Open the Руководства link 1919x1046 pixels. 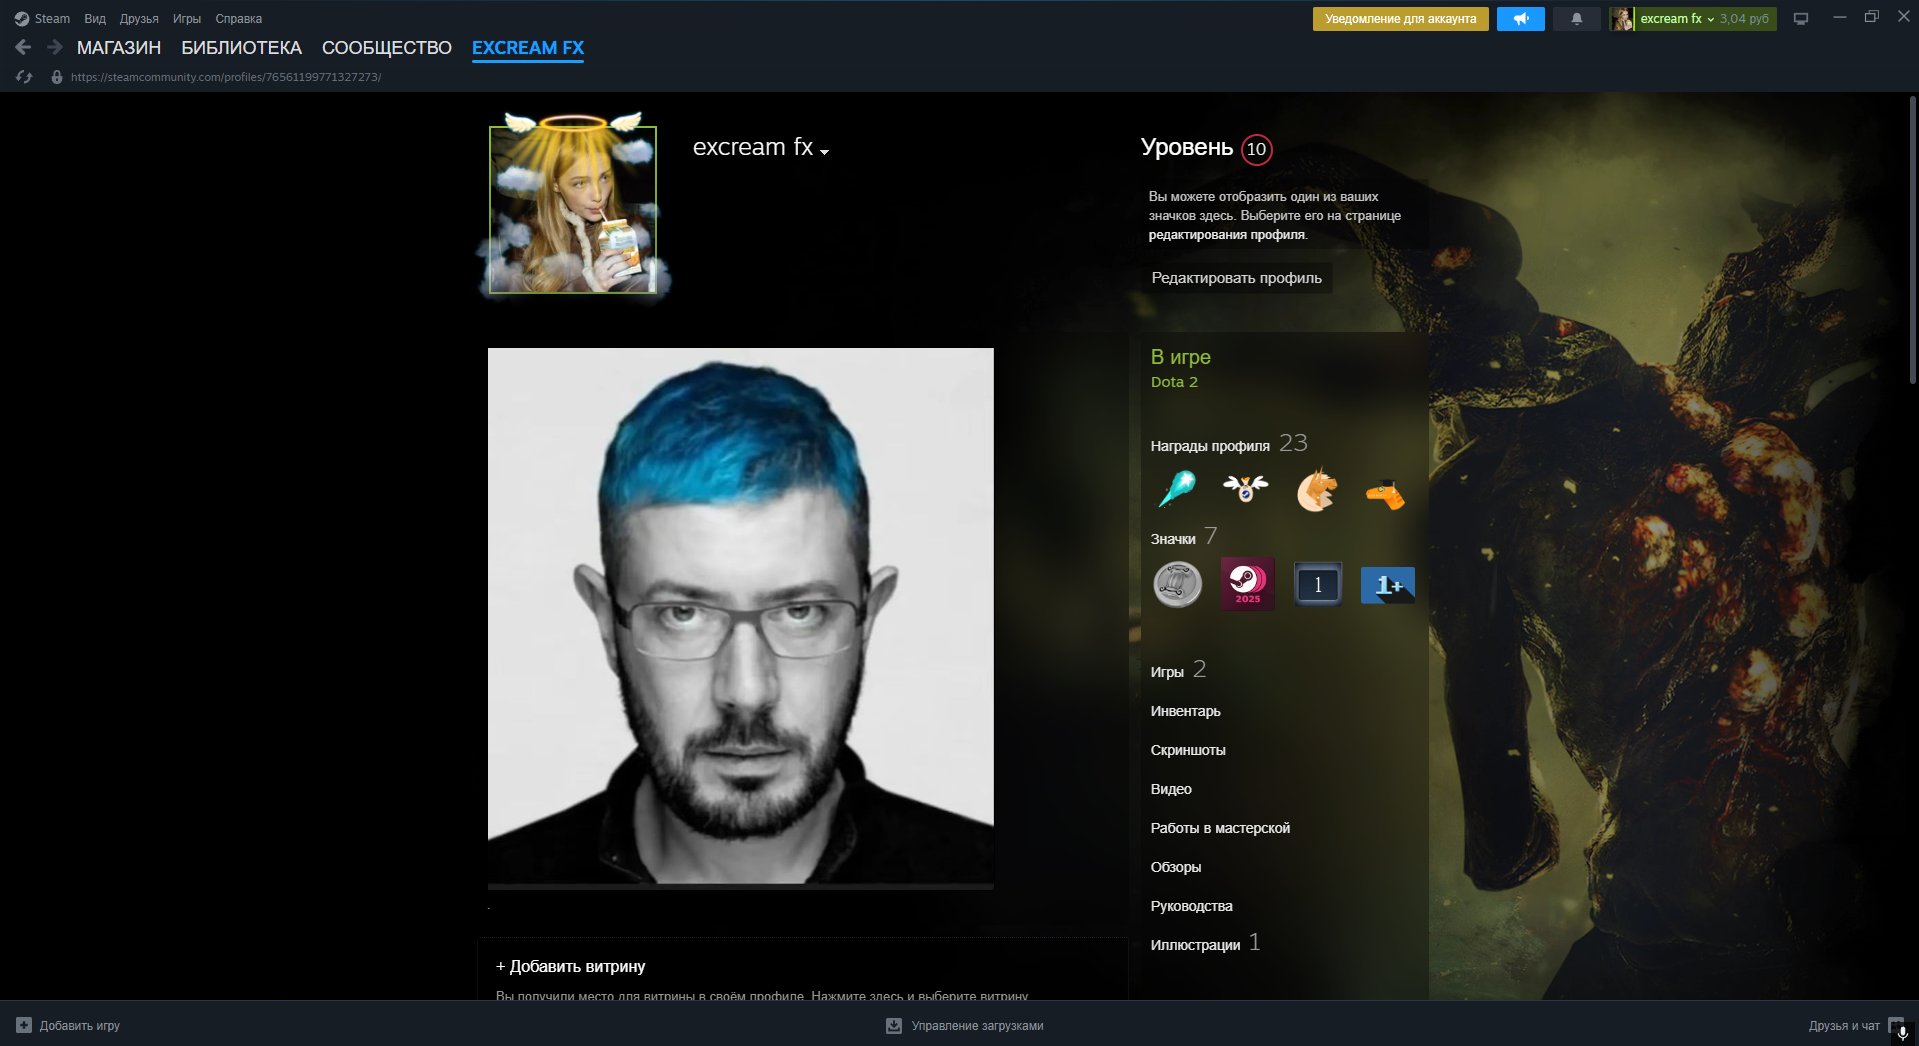click(1191, 906)
